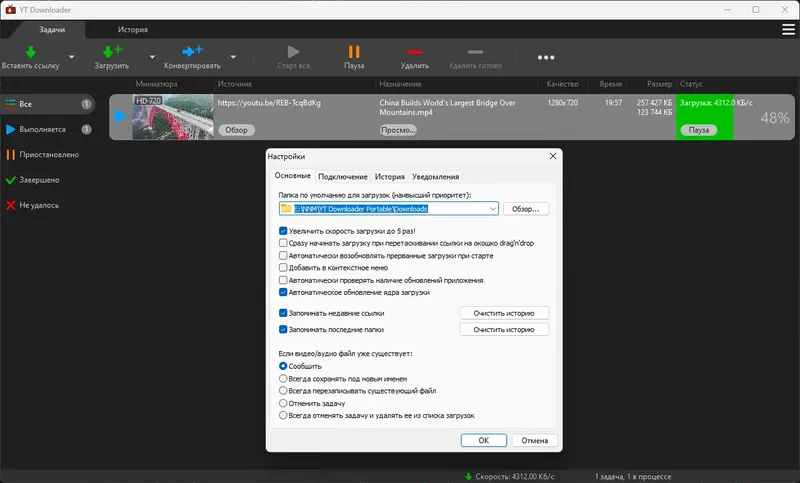The image size is (800, 483).
Task: Expand the Загрузить dropdown arrow
Action: [152, 57]
